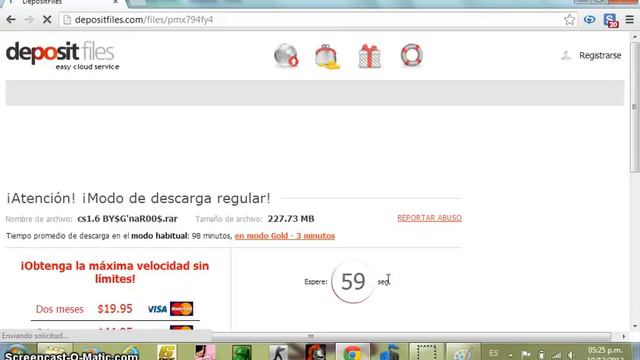Open the Chrome menu hamburger icon
The image size is (640, 360).
coord(630,20)
